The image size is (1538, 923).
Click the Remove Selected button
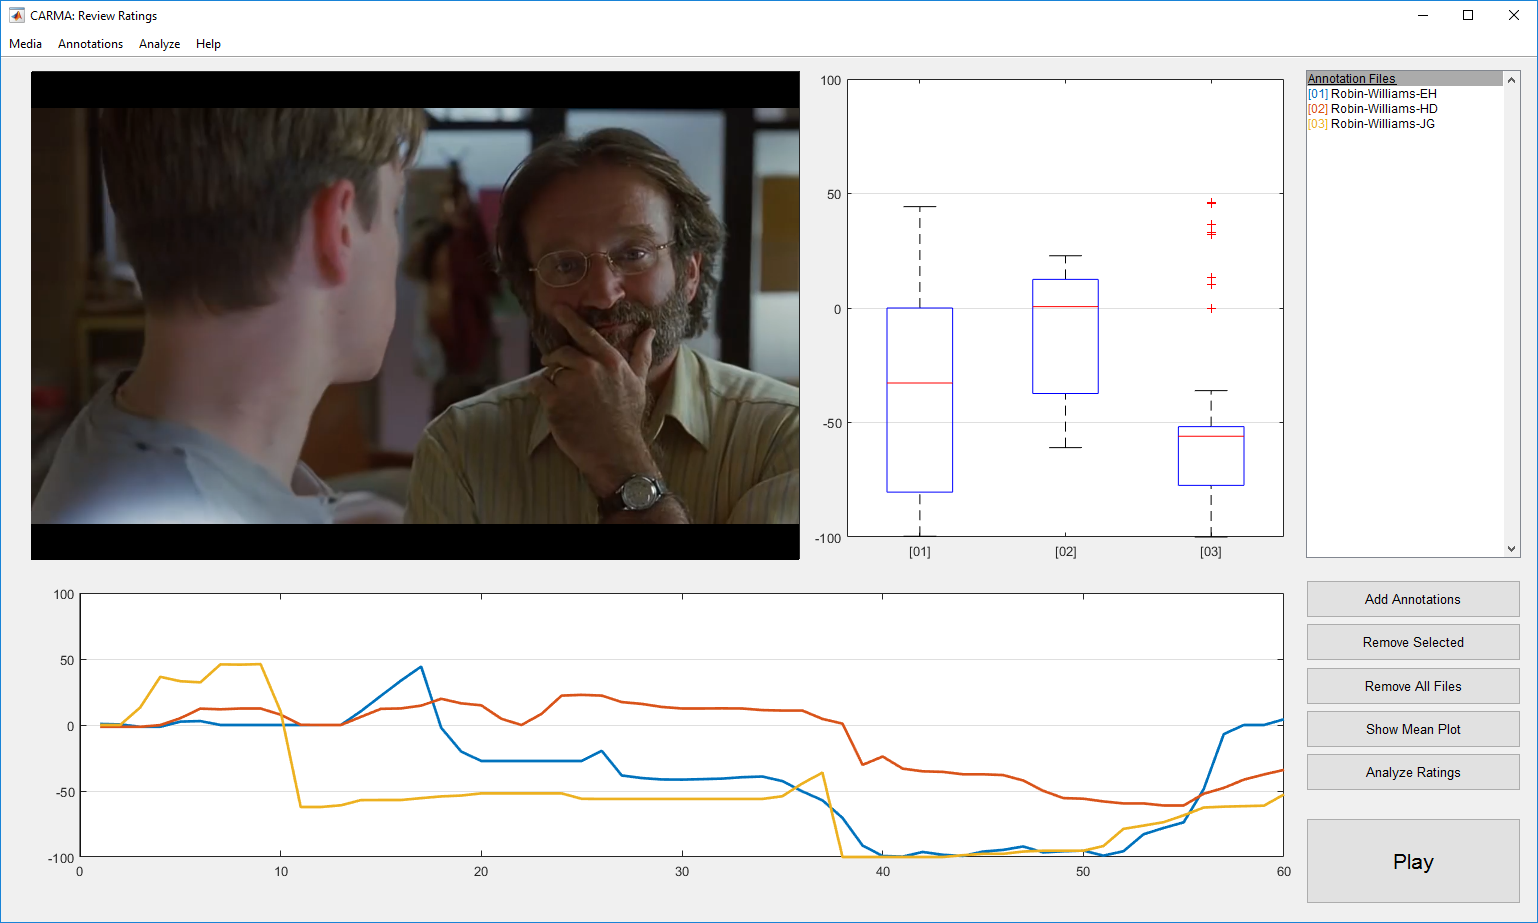1413,642
